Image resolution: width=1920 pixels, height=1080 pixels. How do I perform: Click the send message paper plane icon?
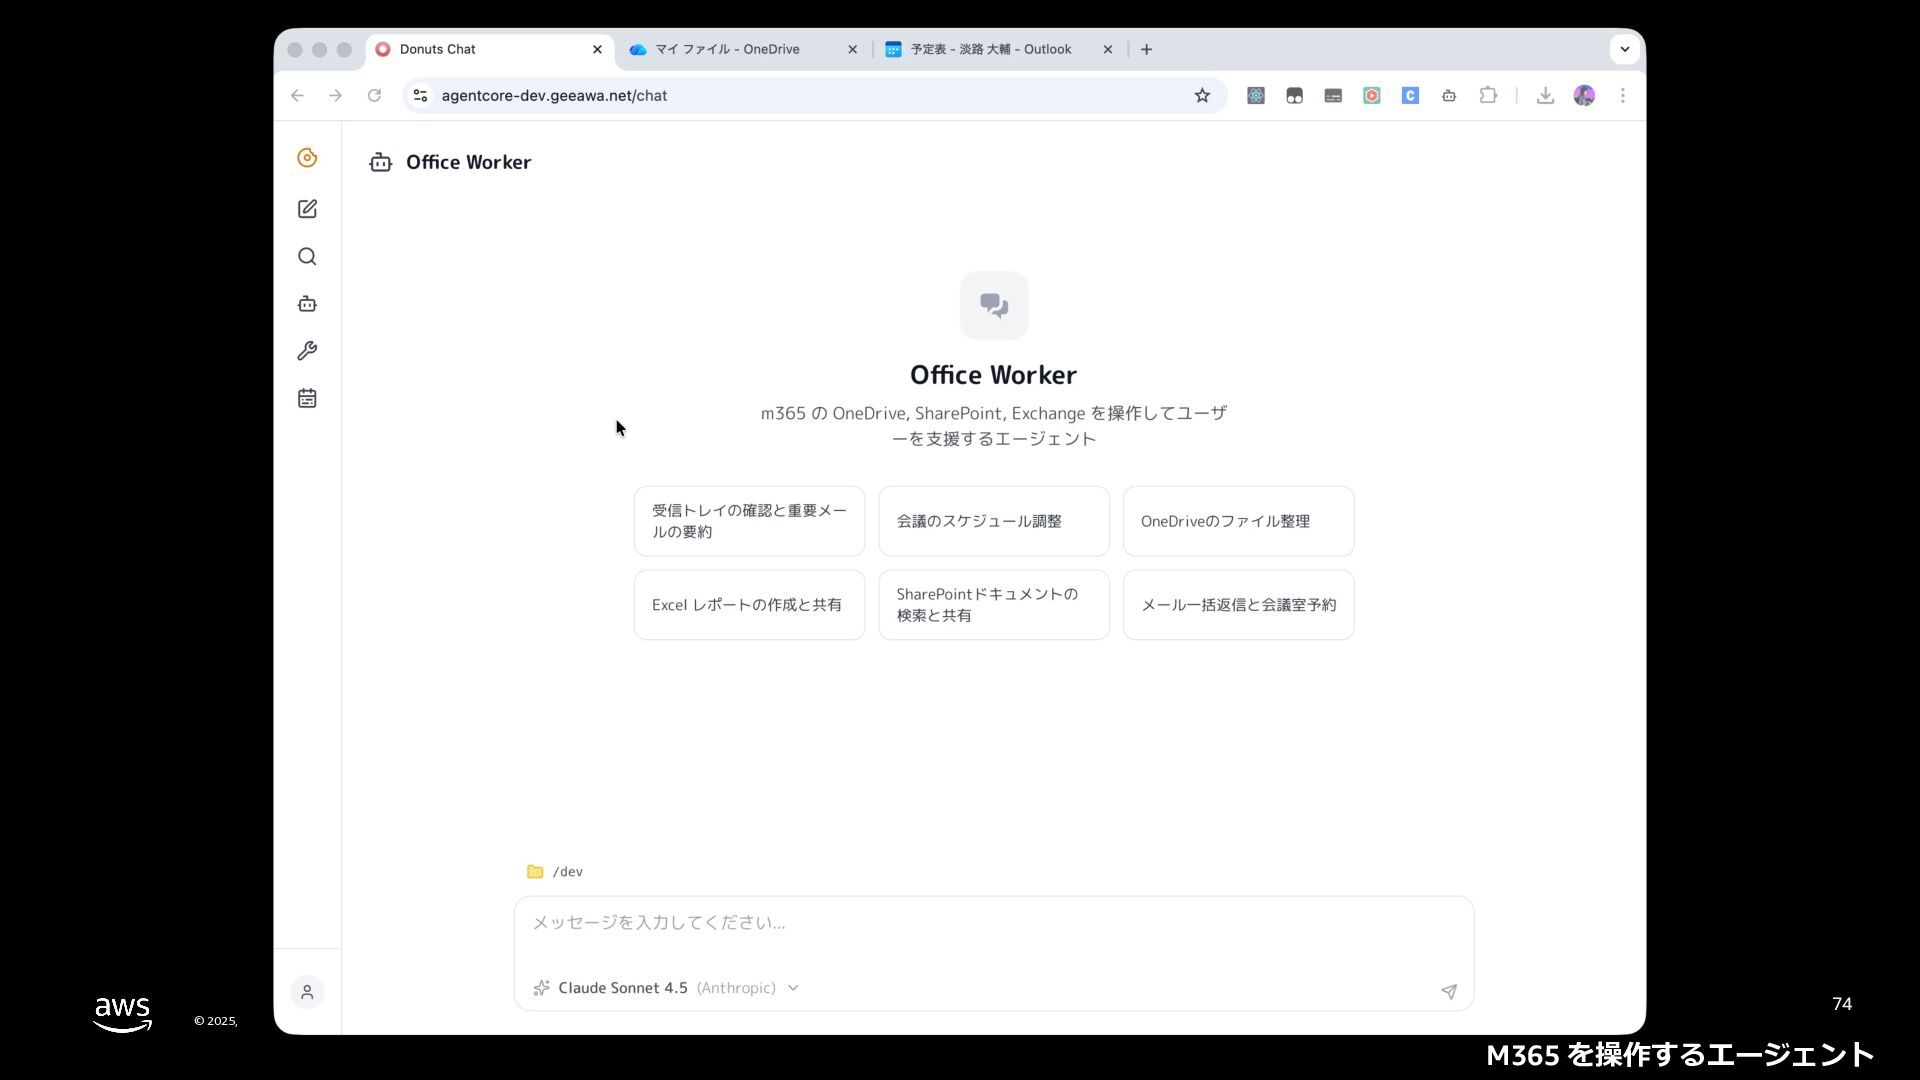tap(1448, 991)
